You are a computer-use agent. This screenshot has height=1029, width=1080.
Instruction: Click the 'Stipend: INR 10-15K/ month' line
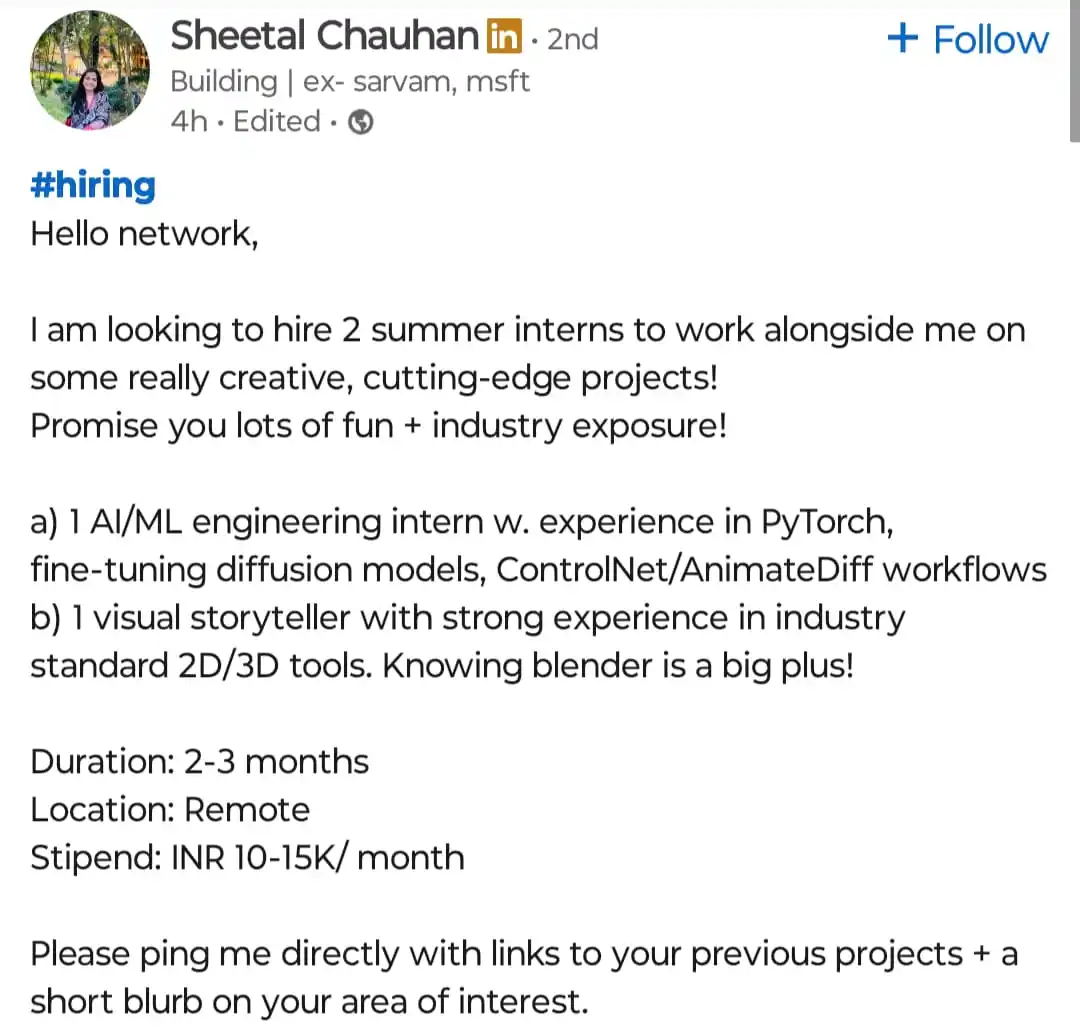point(247,858)
